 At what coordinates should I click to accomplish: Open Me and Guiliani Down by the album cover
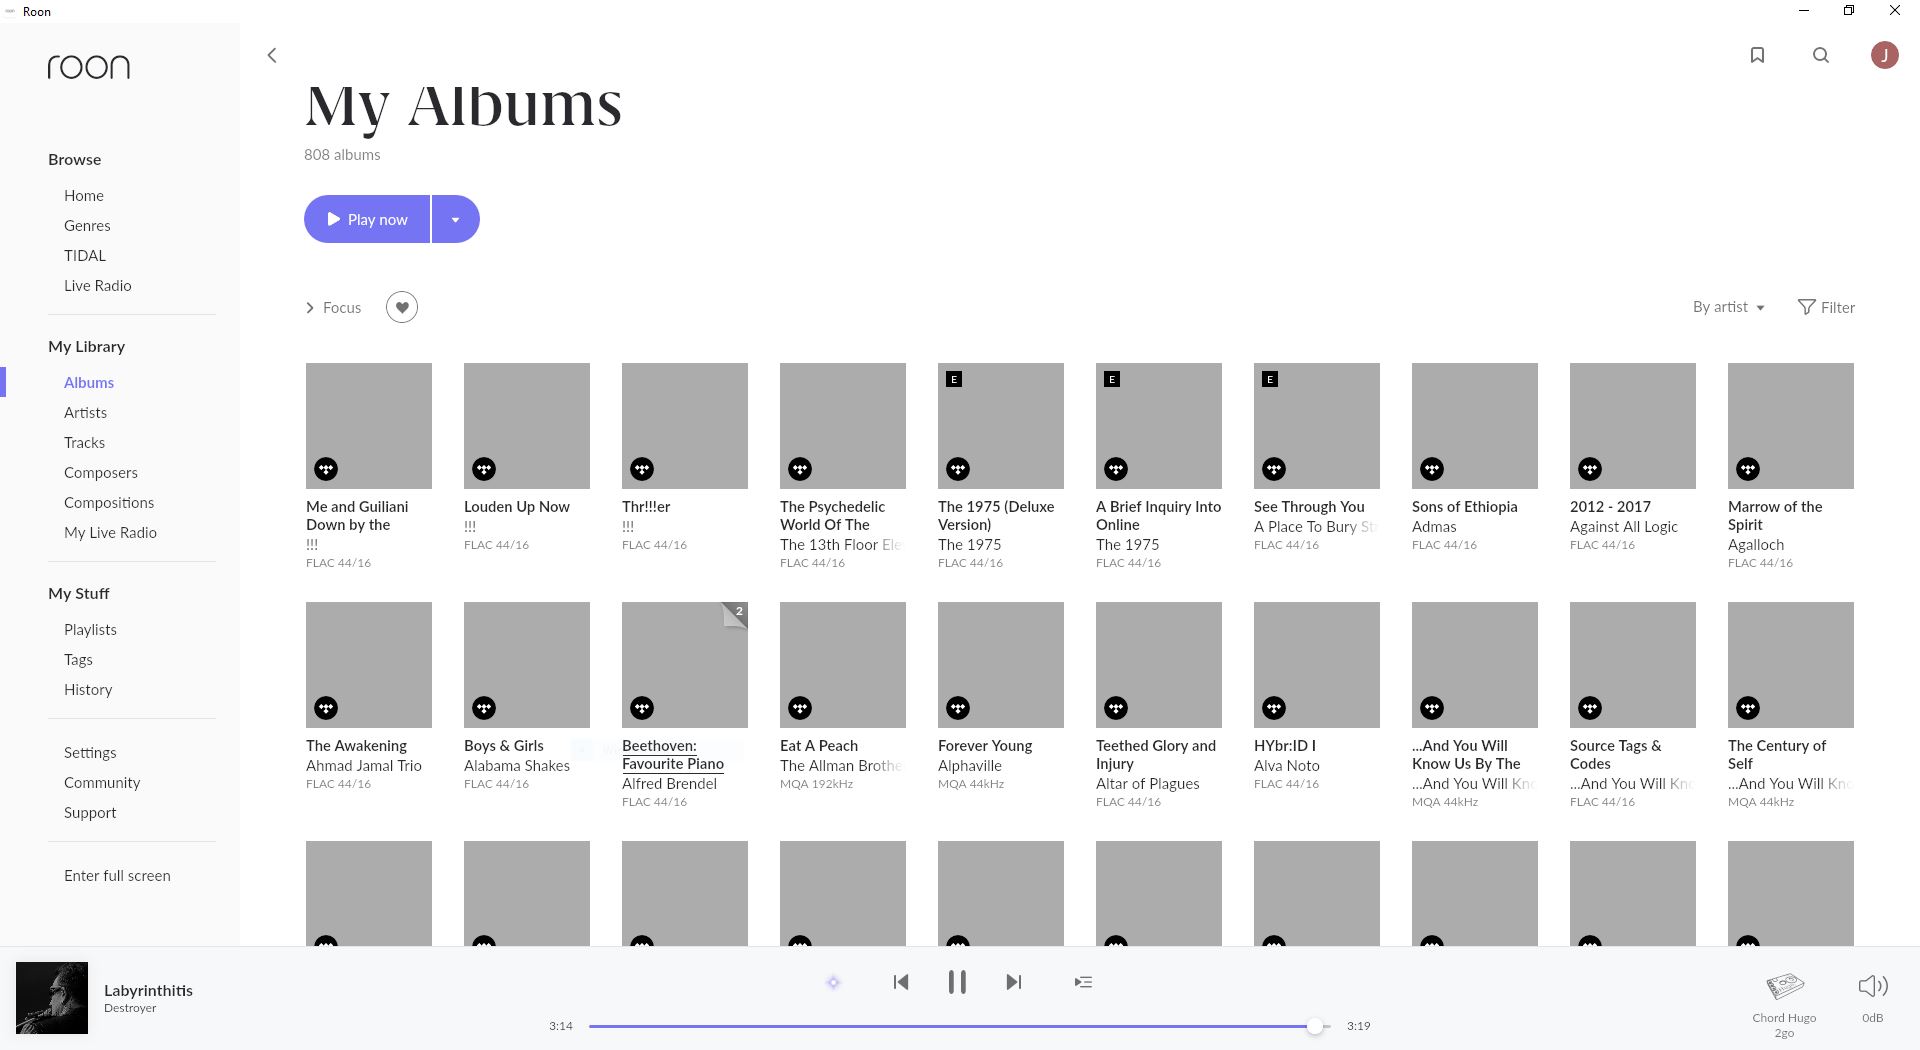pos(369,426)
